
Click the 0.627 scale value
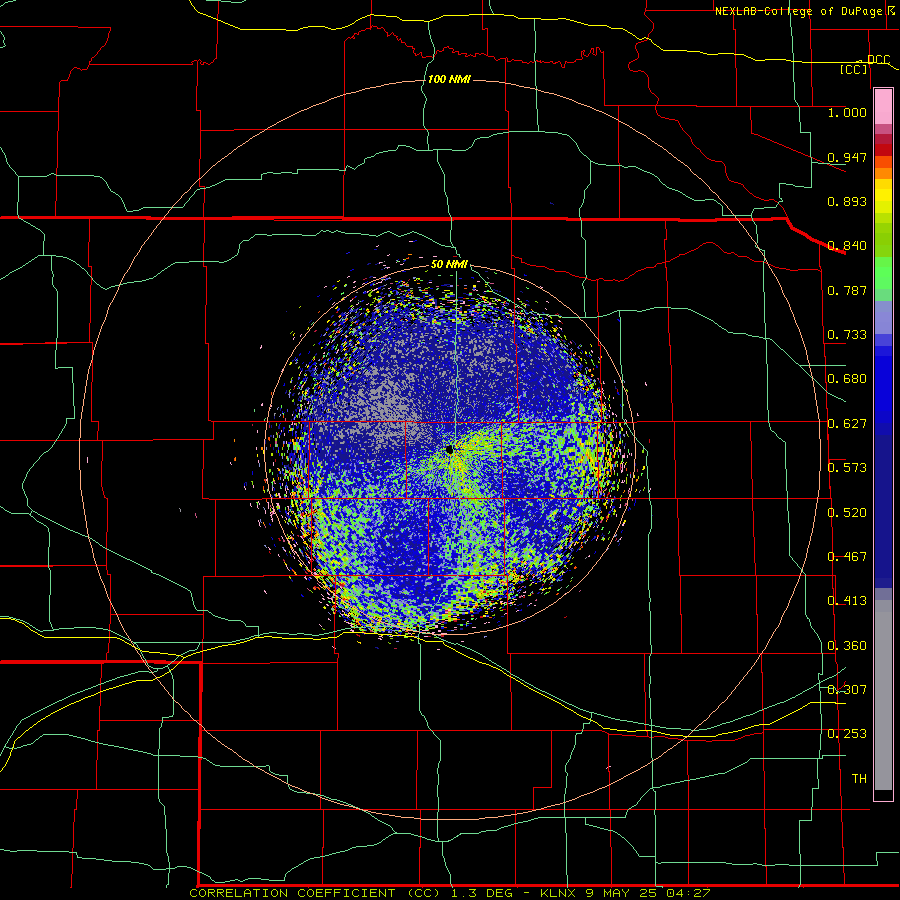[847, 424]
